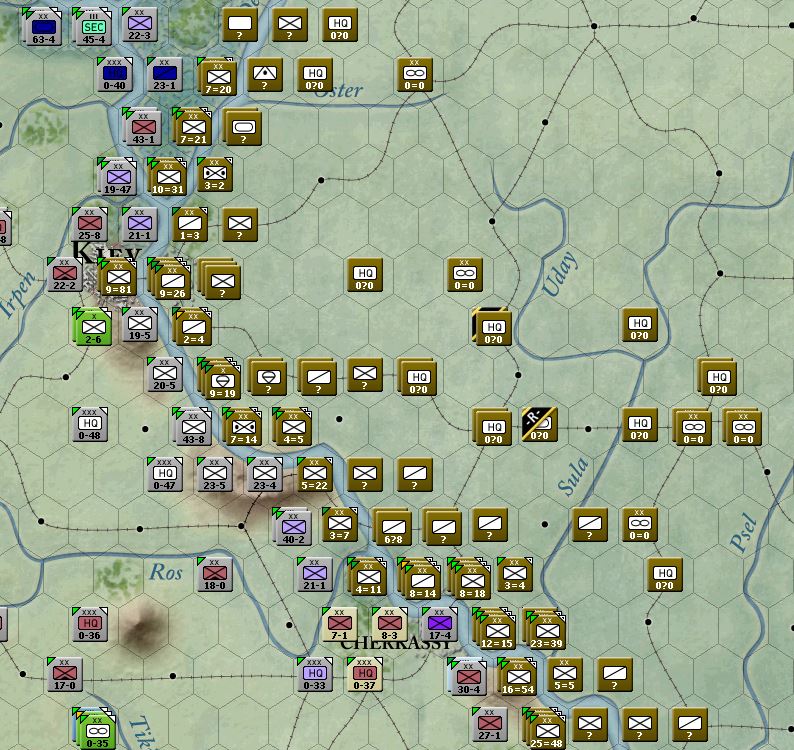Click the gray 20-5 infantry division
794x750 pixels.
pyautogui.click(x=165, y=374)
